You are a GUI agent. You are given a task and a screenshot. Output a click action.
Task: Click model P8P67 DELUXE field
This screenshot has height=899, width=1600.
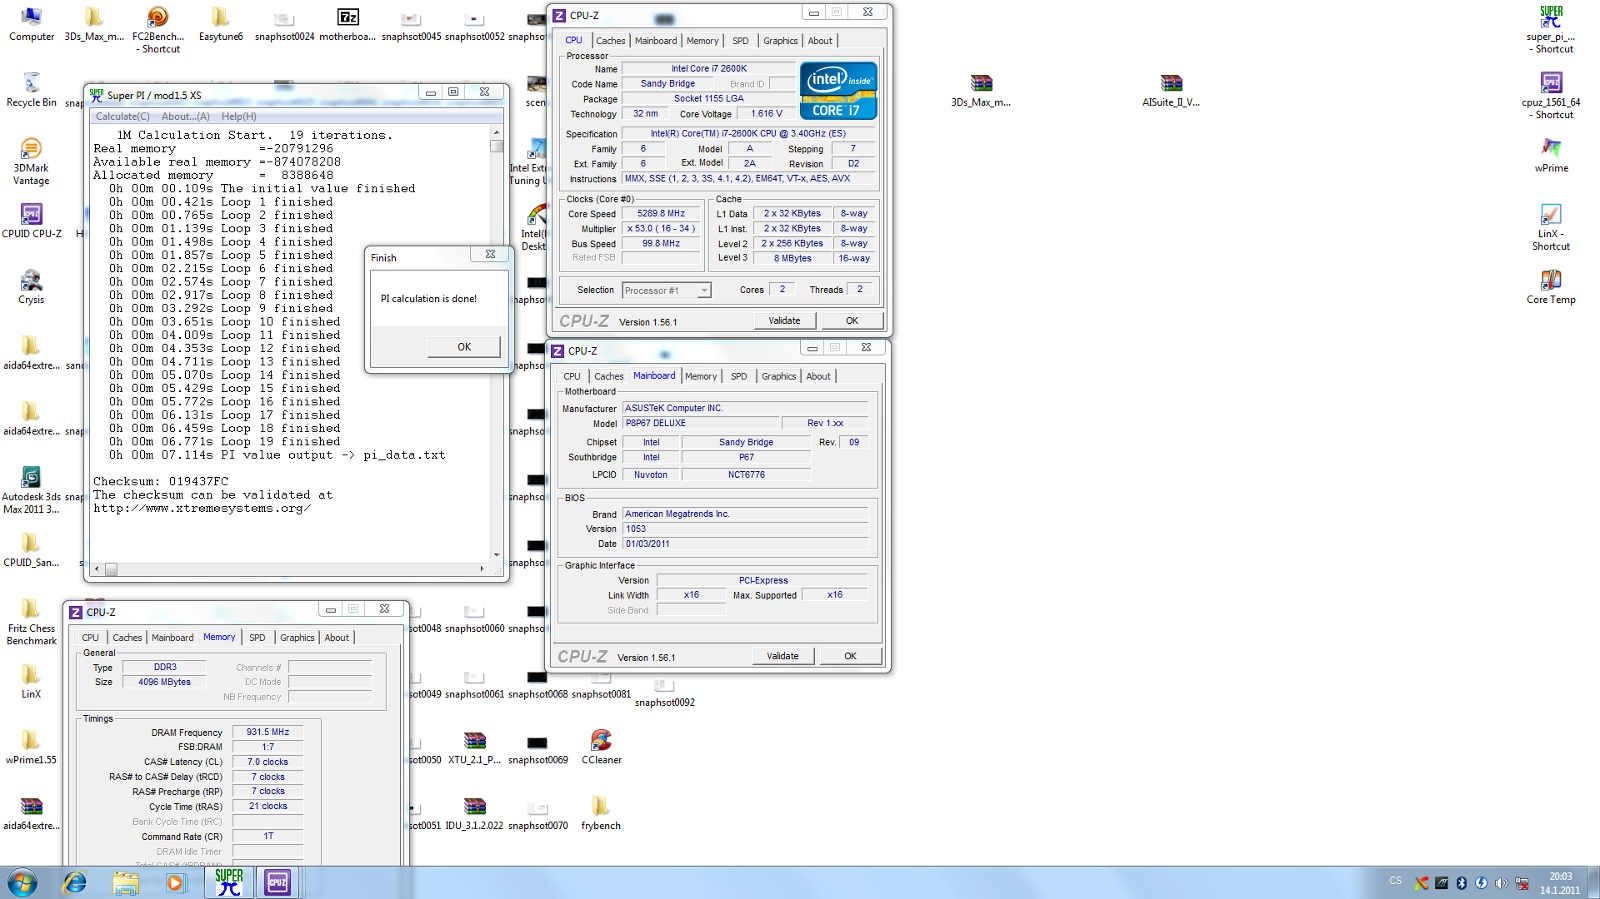(x=700, y=423)
